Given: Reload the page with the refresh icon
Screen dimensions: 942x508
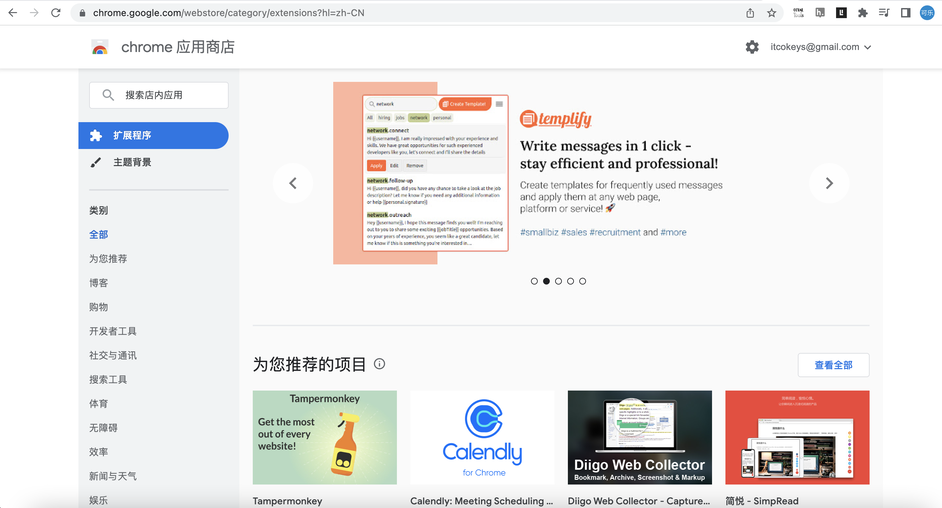Looking at the screenshot, I should tap(56, 13).
